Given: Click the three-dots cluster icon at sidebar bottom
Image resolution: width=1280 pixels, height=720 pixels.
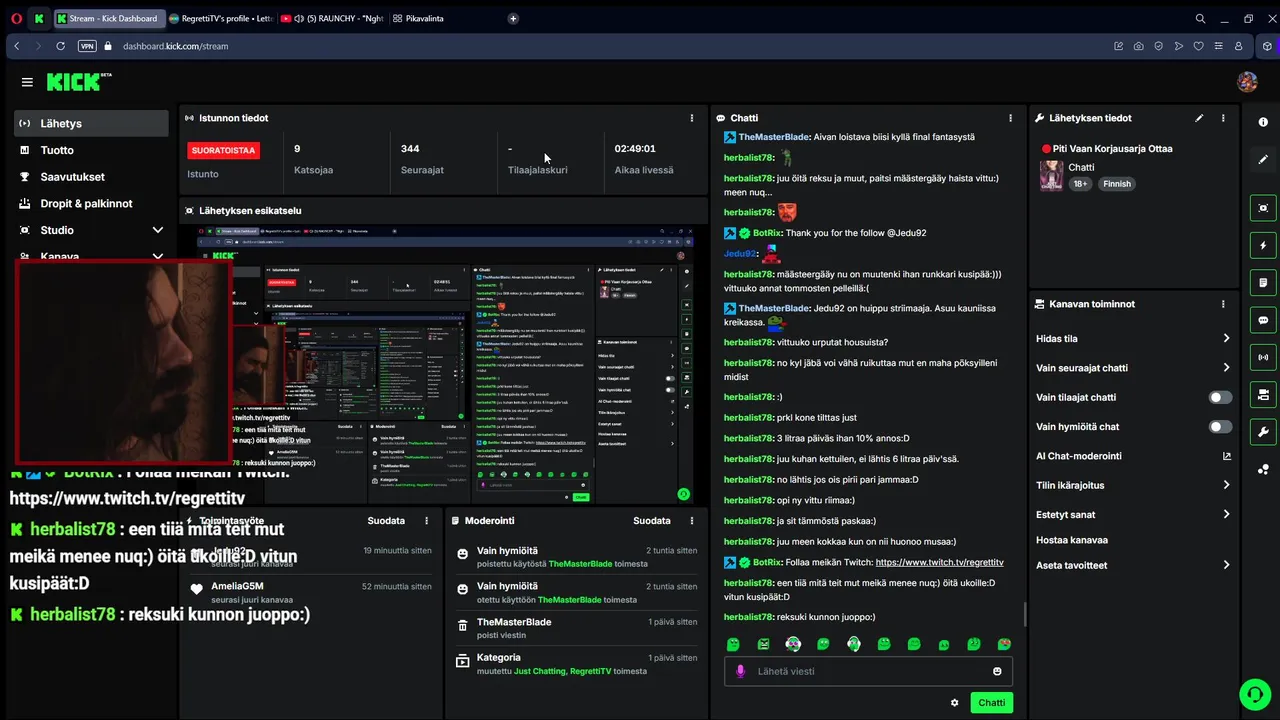Looking at the screenshot, I should click(1263, 469).
